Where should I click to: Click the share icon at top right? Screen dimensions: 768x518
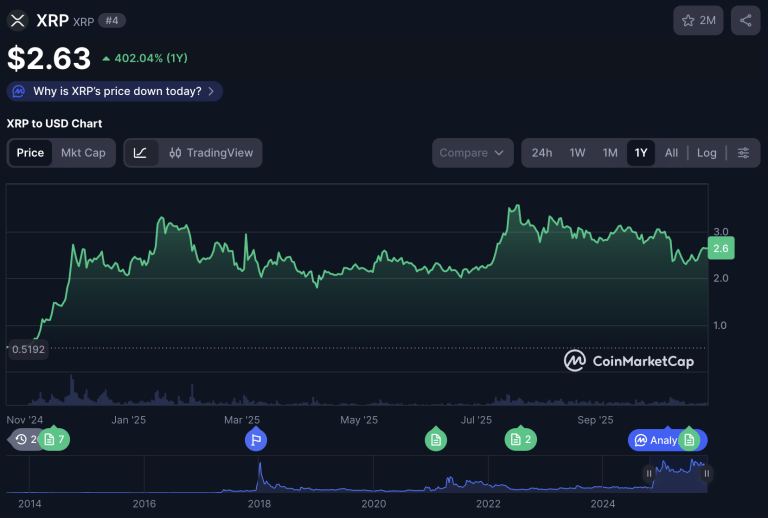(x=745, y=20)
